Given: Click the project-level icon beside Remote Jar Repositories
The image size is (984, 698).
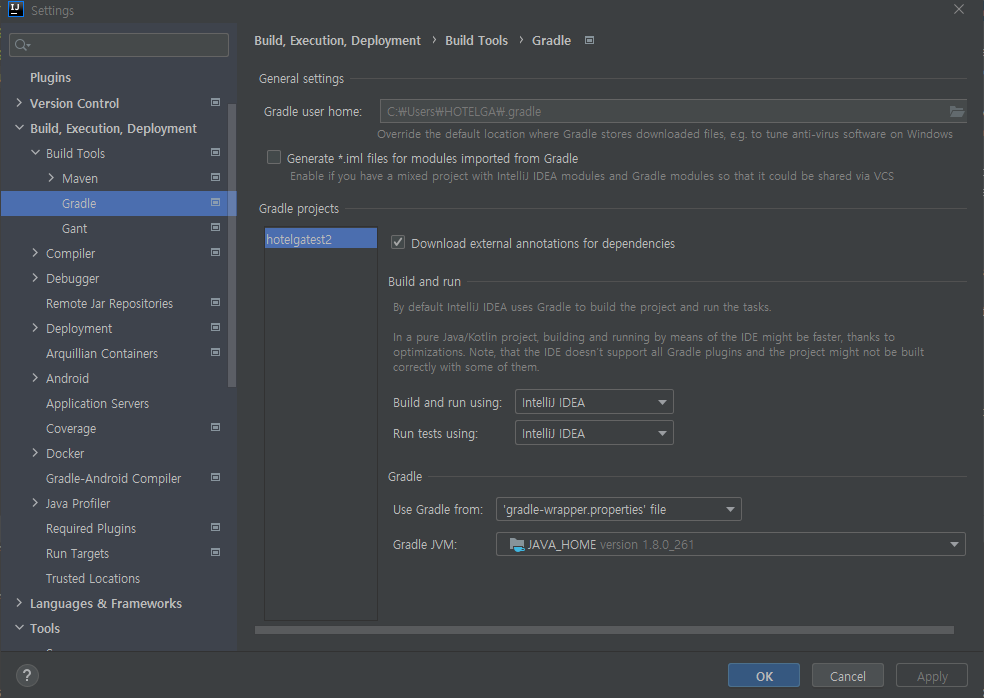Looking at the screenshot, I should 215,303.
